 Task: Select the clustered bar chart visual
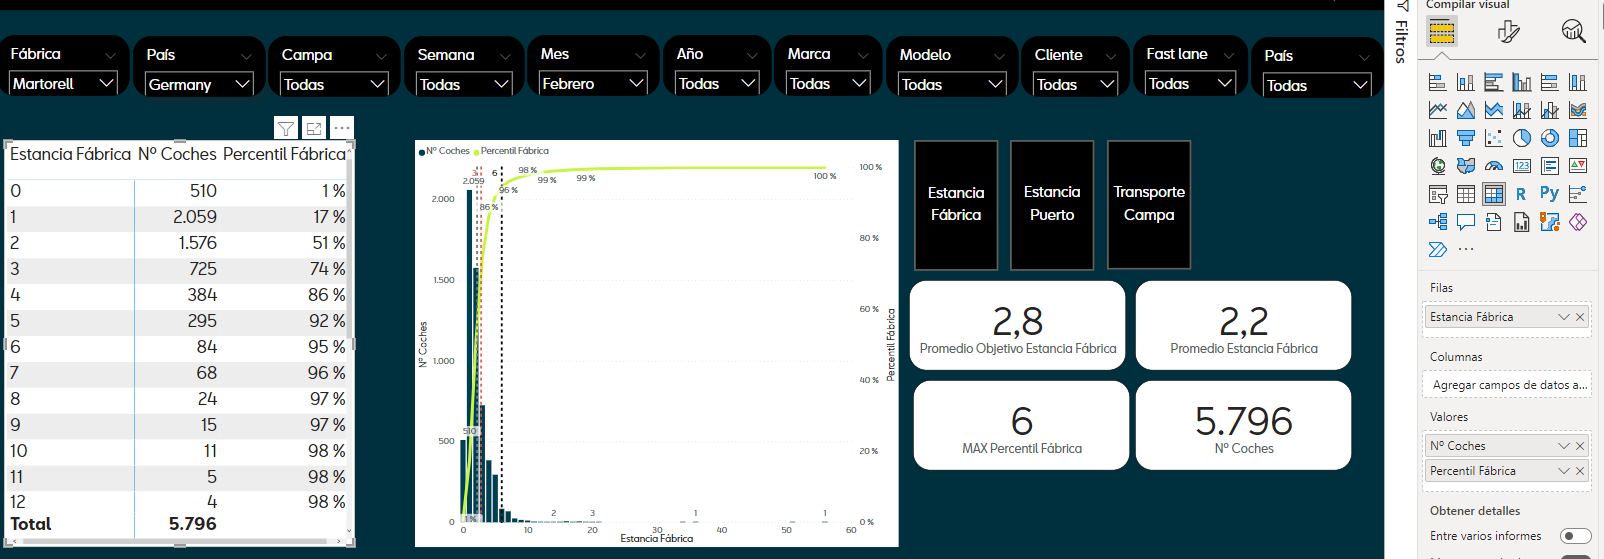point(1494,82)
